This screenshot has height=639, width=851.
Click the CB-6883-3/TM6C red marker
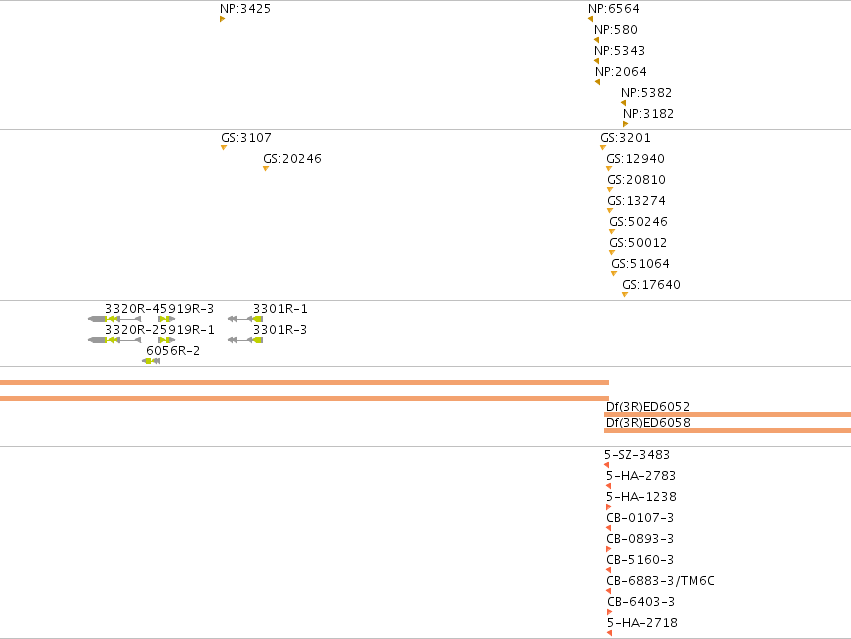608,591
